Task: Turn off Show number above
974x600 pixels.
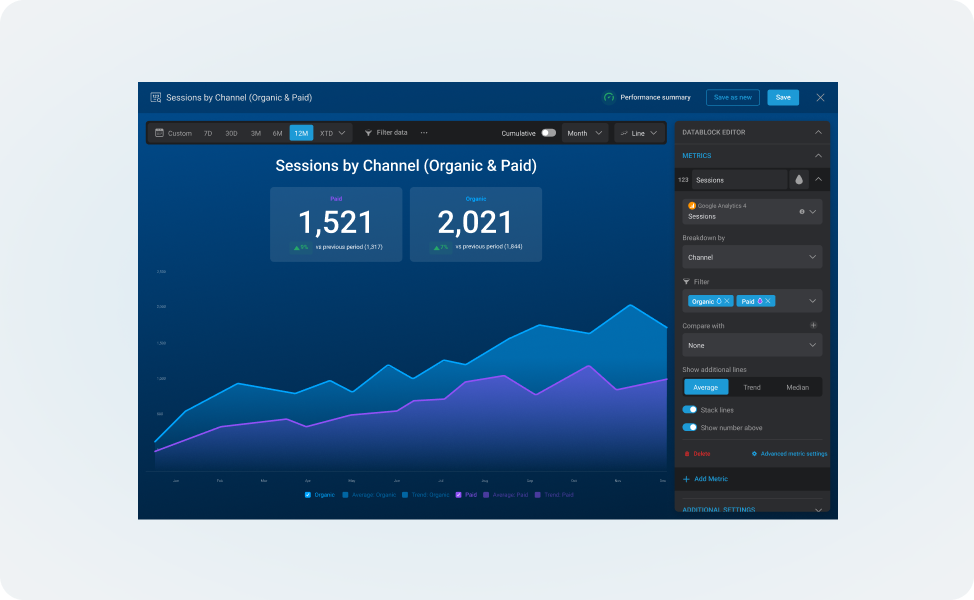Action: click(690, 427)
